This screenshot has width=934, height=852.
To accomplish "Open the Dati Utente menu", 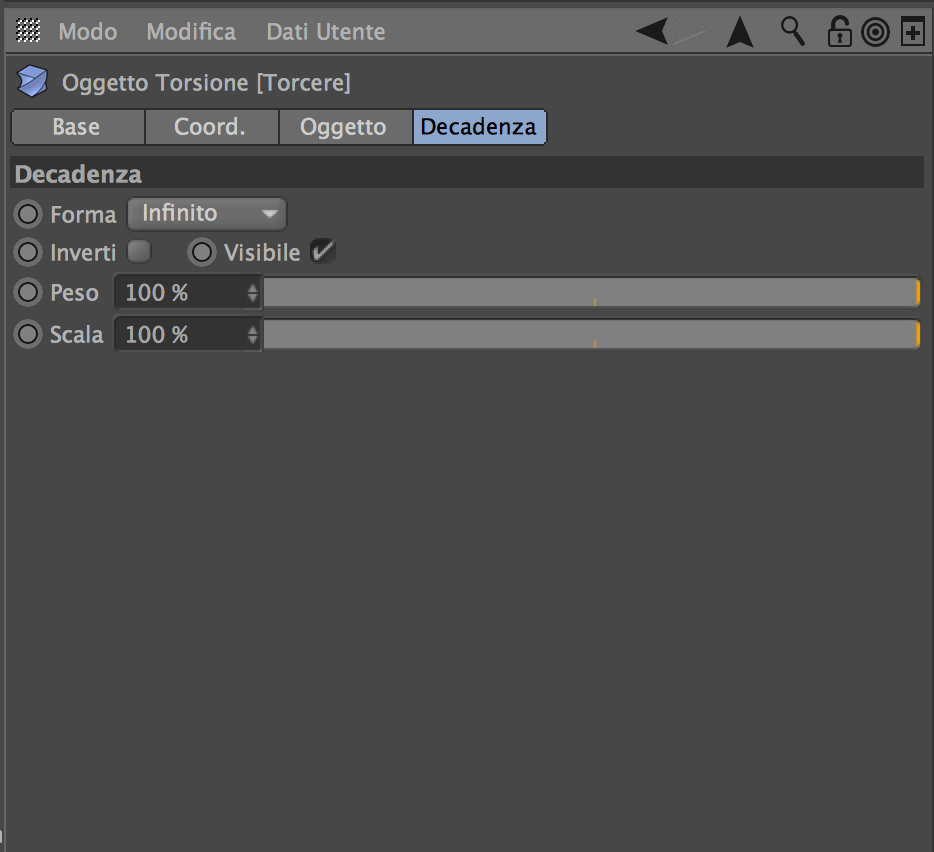I will [326, 32].
